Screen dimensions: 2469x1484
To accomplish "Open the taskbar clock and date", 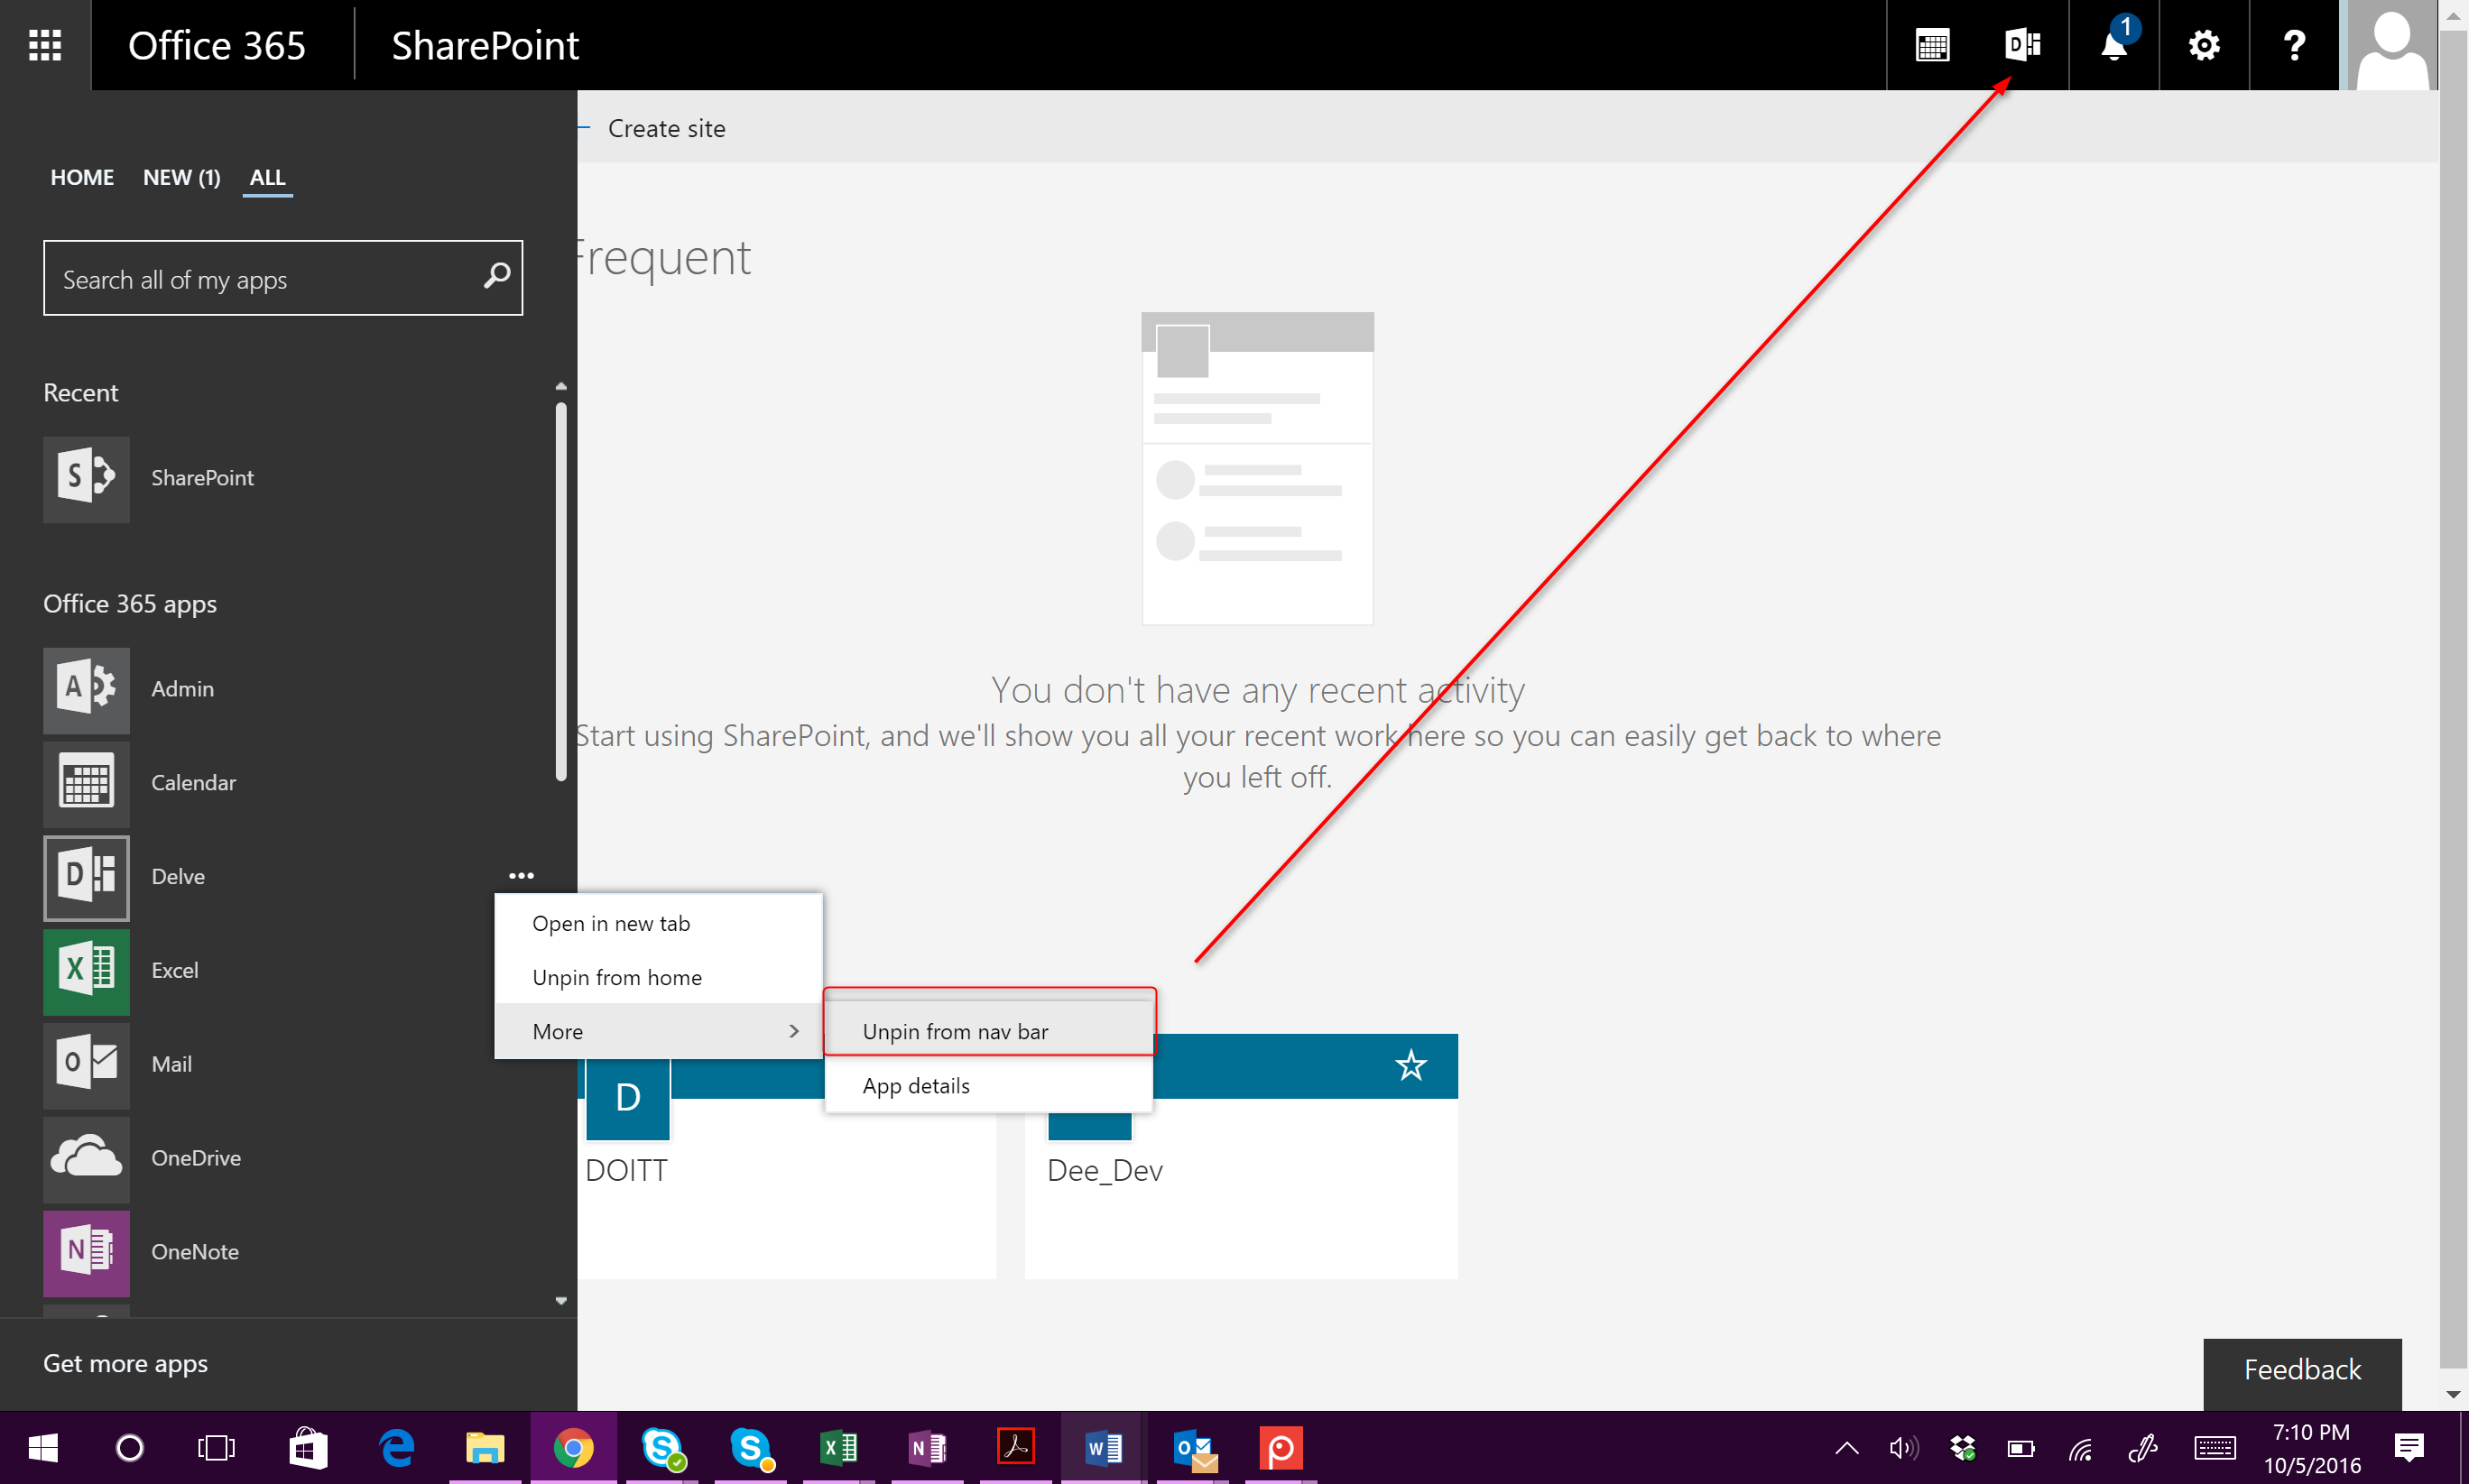I will 2312,1448.
